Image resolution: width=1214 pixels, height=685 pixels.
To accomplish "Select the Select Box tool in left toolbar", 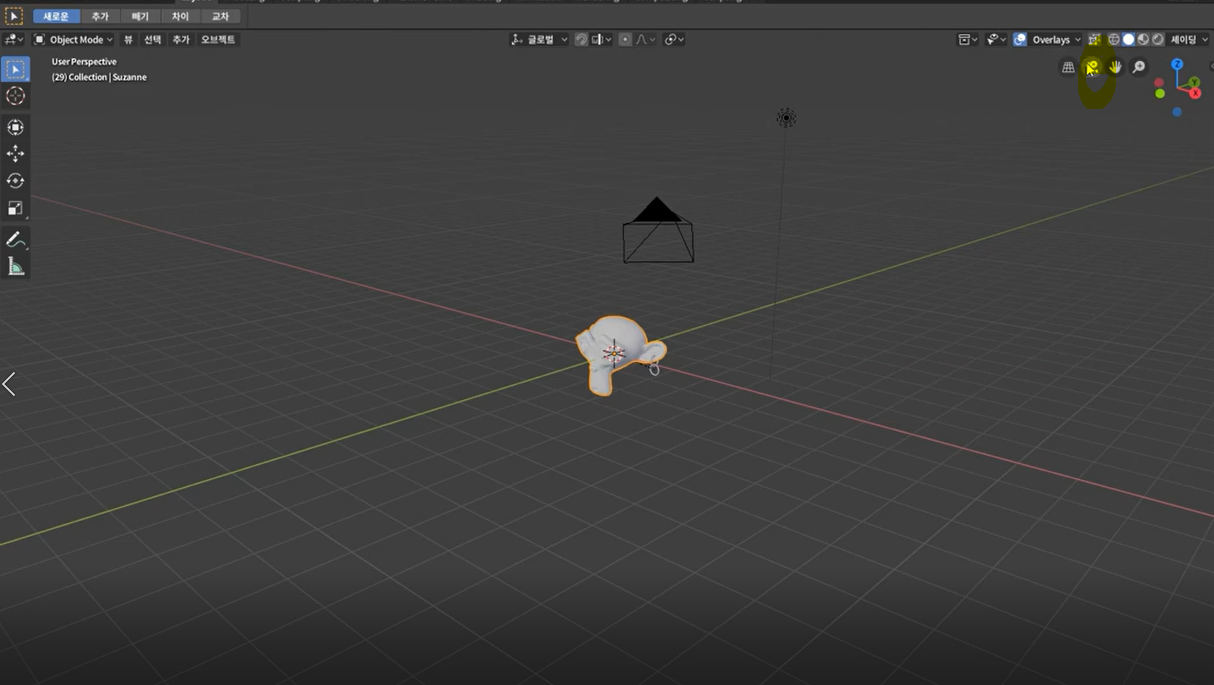I will pos(15,69).
